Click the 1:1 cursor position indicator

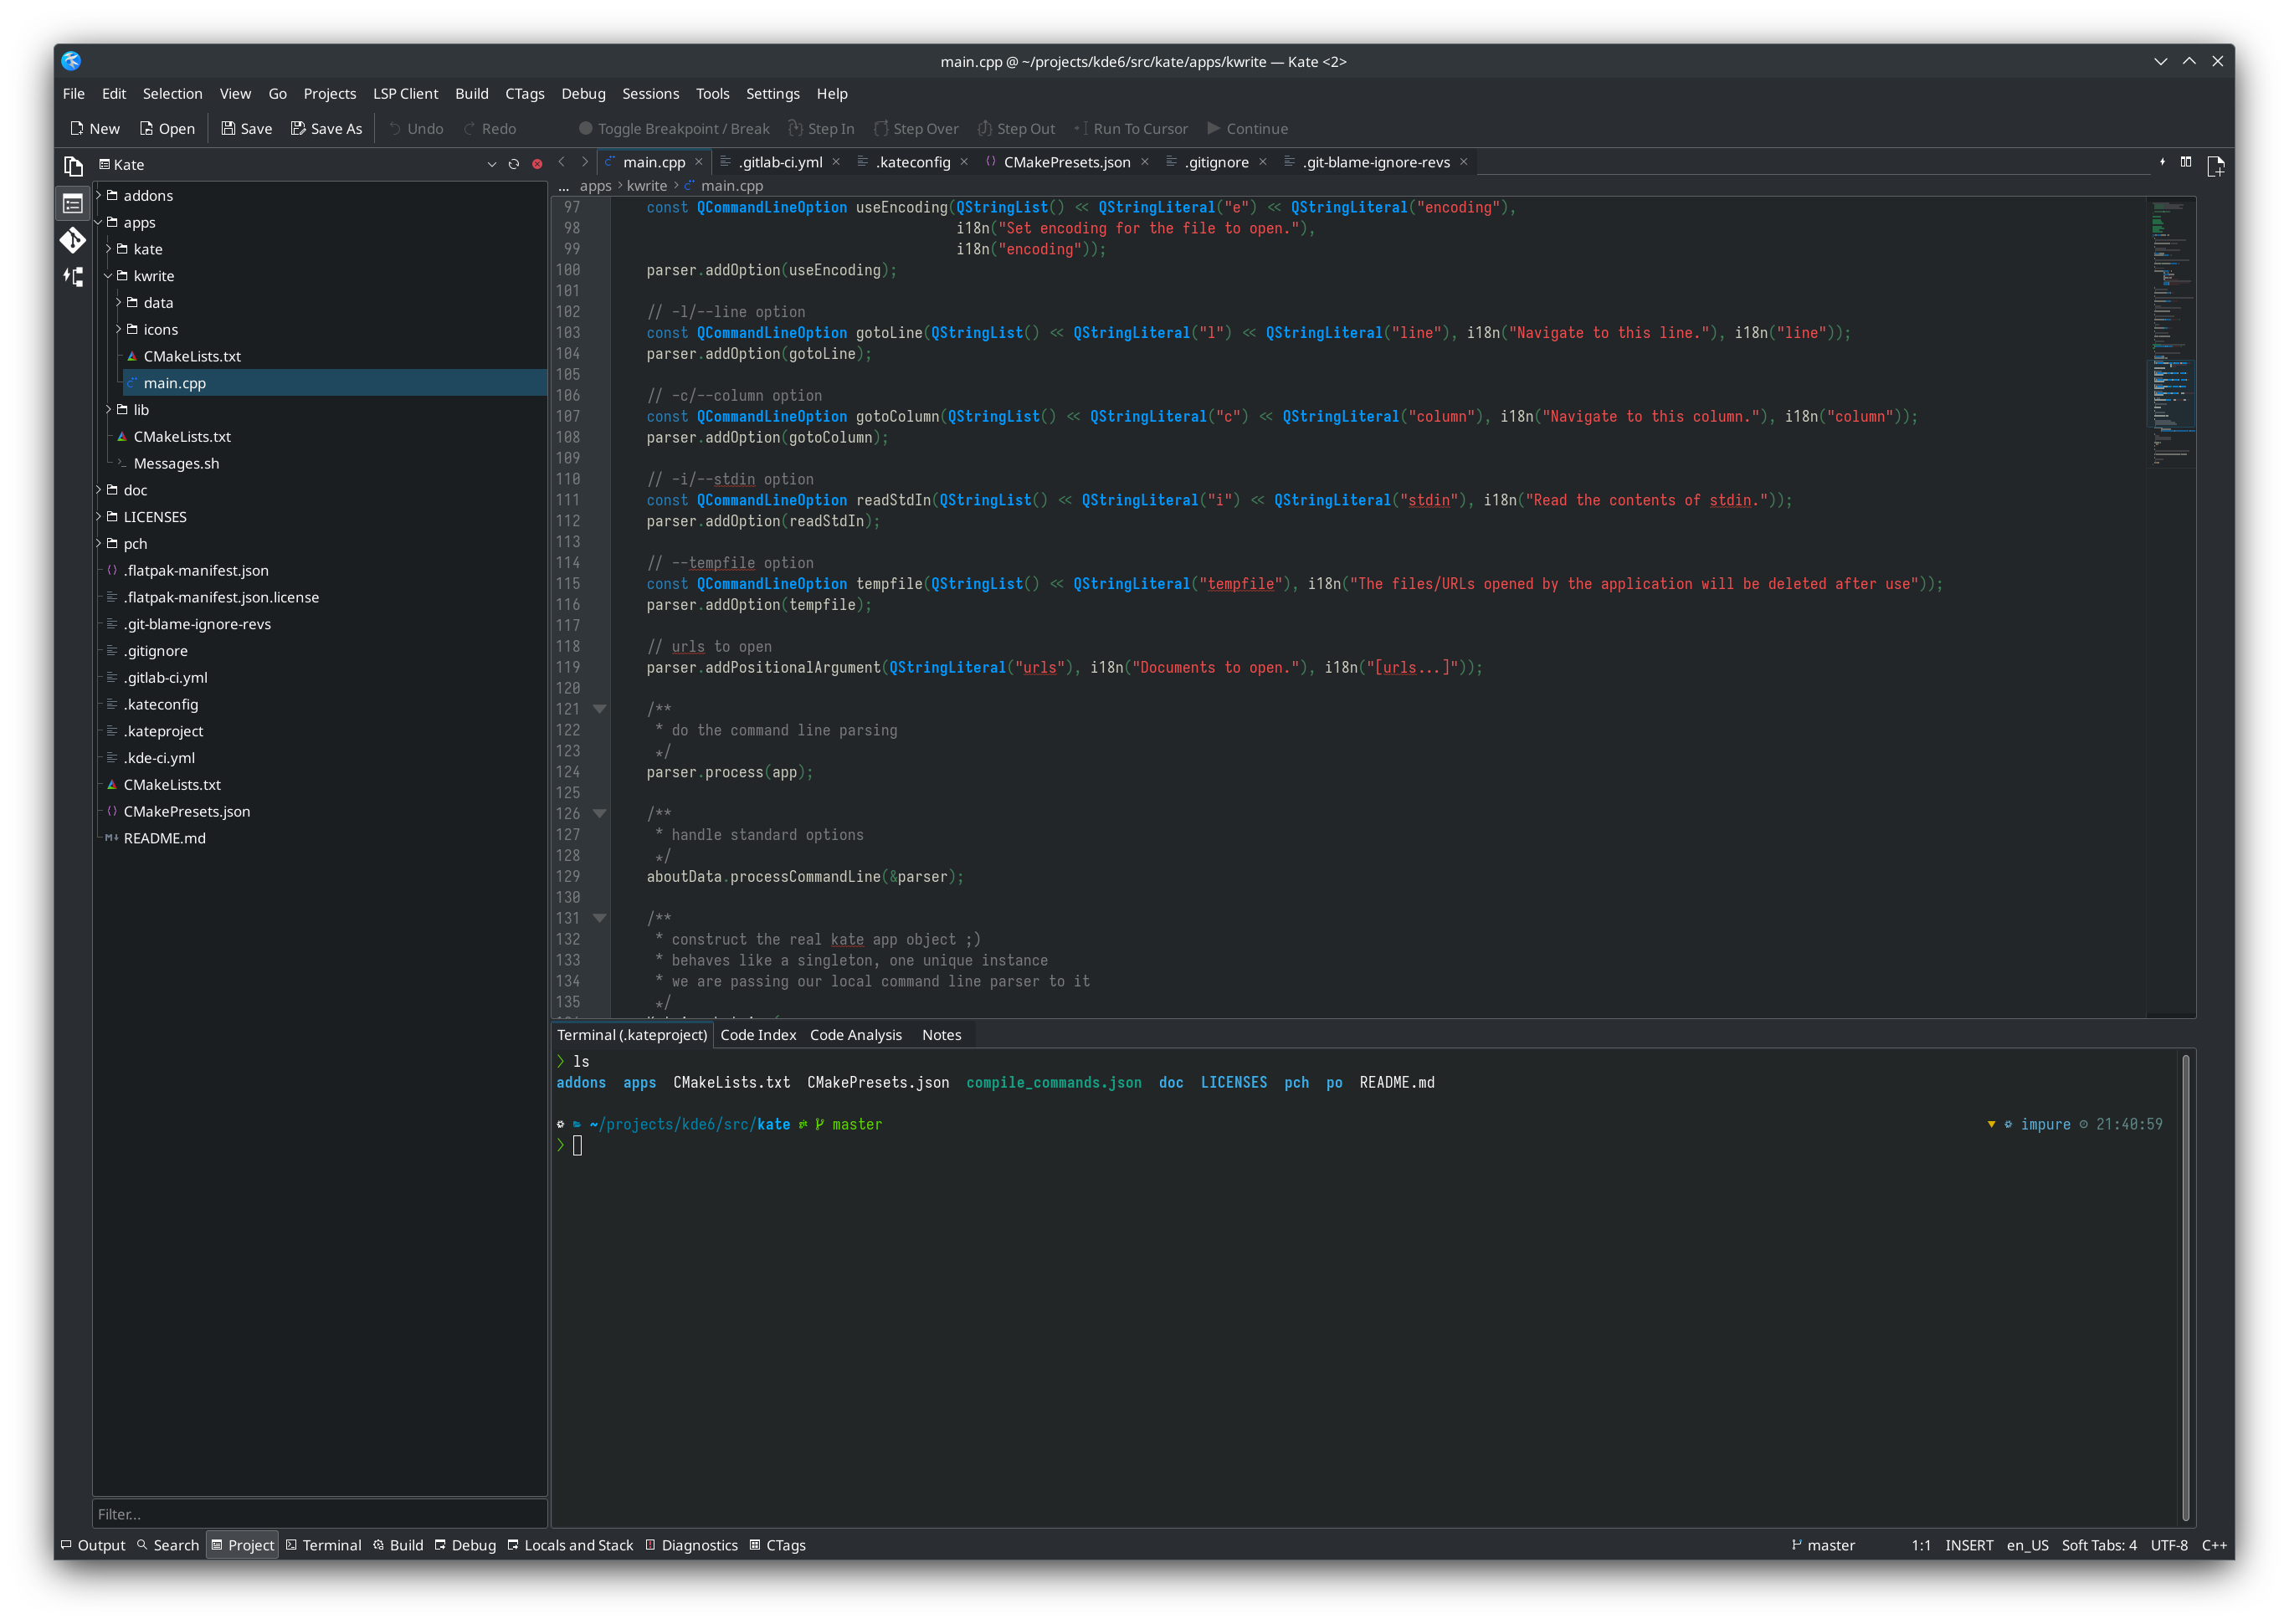point(1920,1545)
